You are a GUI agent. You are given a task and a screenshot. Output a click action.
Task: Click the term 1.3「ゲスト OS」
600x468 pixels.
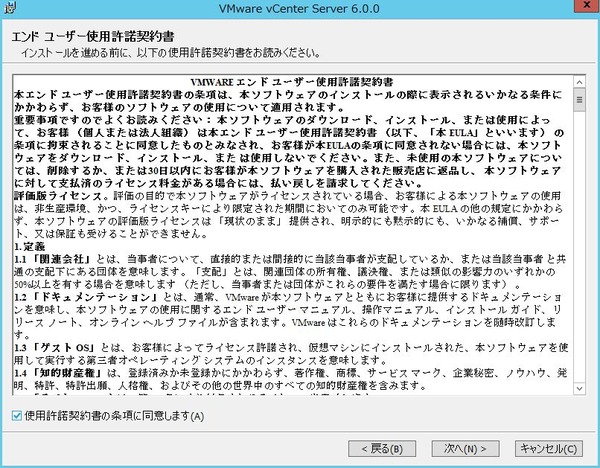pos(55,347)
